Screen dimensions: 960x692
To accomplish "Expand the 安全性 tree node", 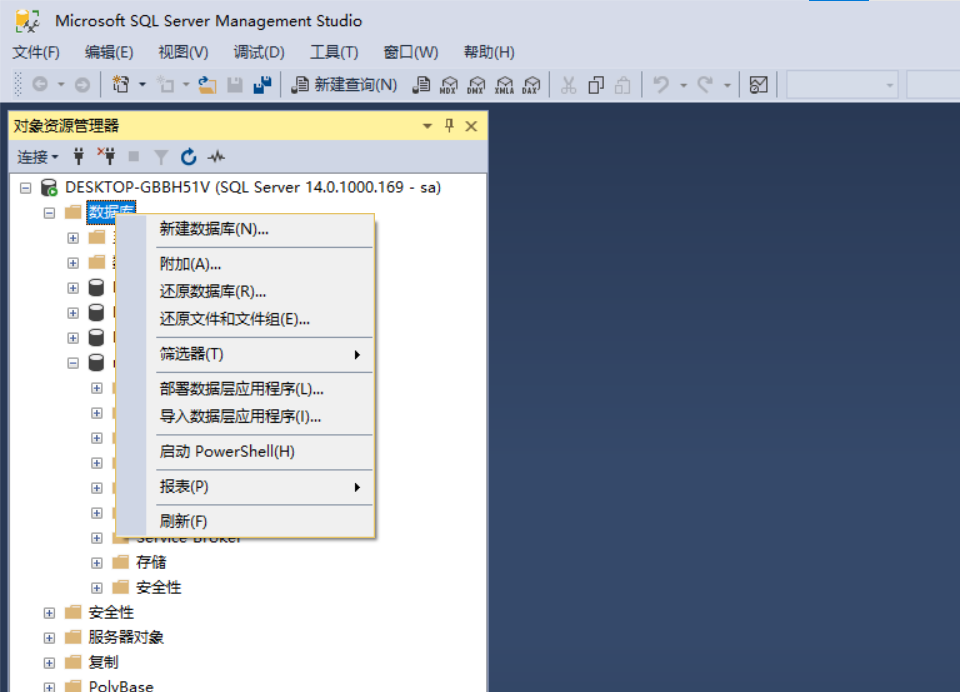I will [49, 612].
